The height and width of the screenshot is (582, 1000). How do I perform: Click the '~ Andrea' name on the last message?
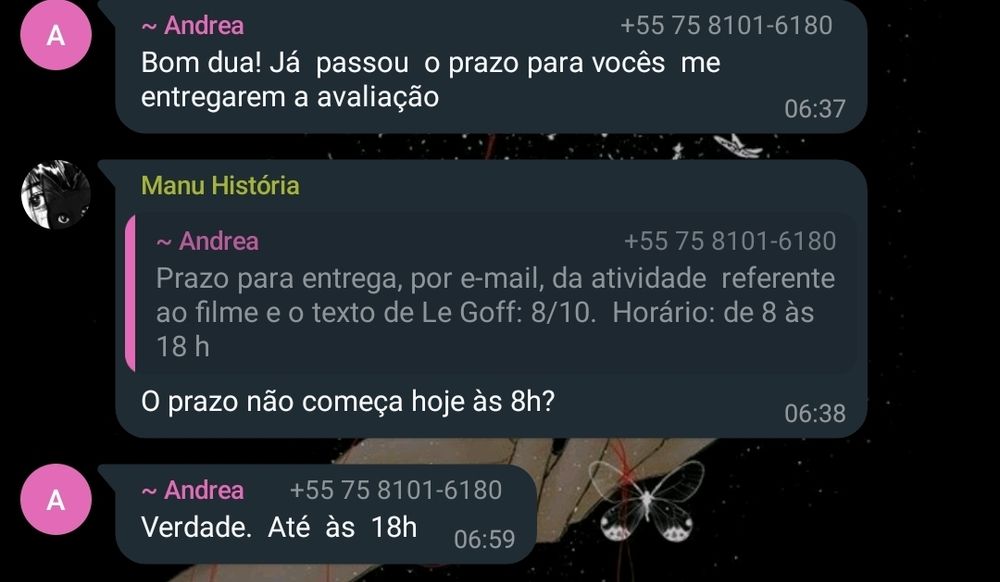point(193,490)
